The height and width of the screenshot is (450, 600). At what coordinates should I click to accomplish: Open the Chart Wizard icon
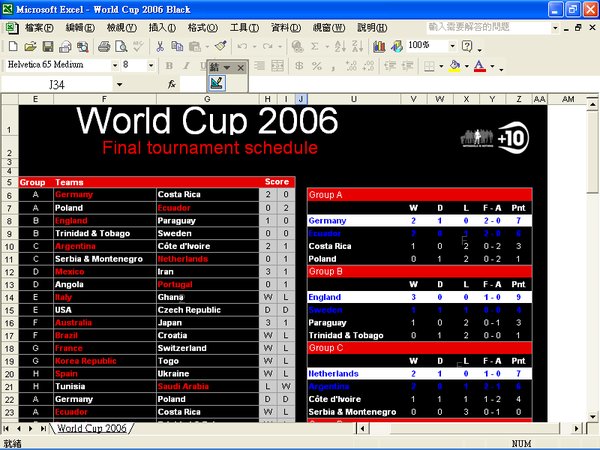click(x=379, y=46)
